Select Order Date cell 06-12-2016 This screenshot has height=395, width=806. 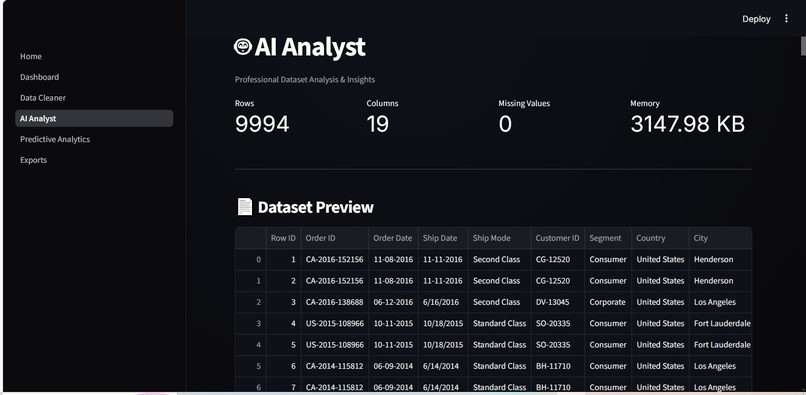tap(393, 302)
